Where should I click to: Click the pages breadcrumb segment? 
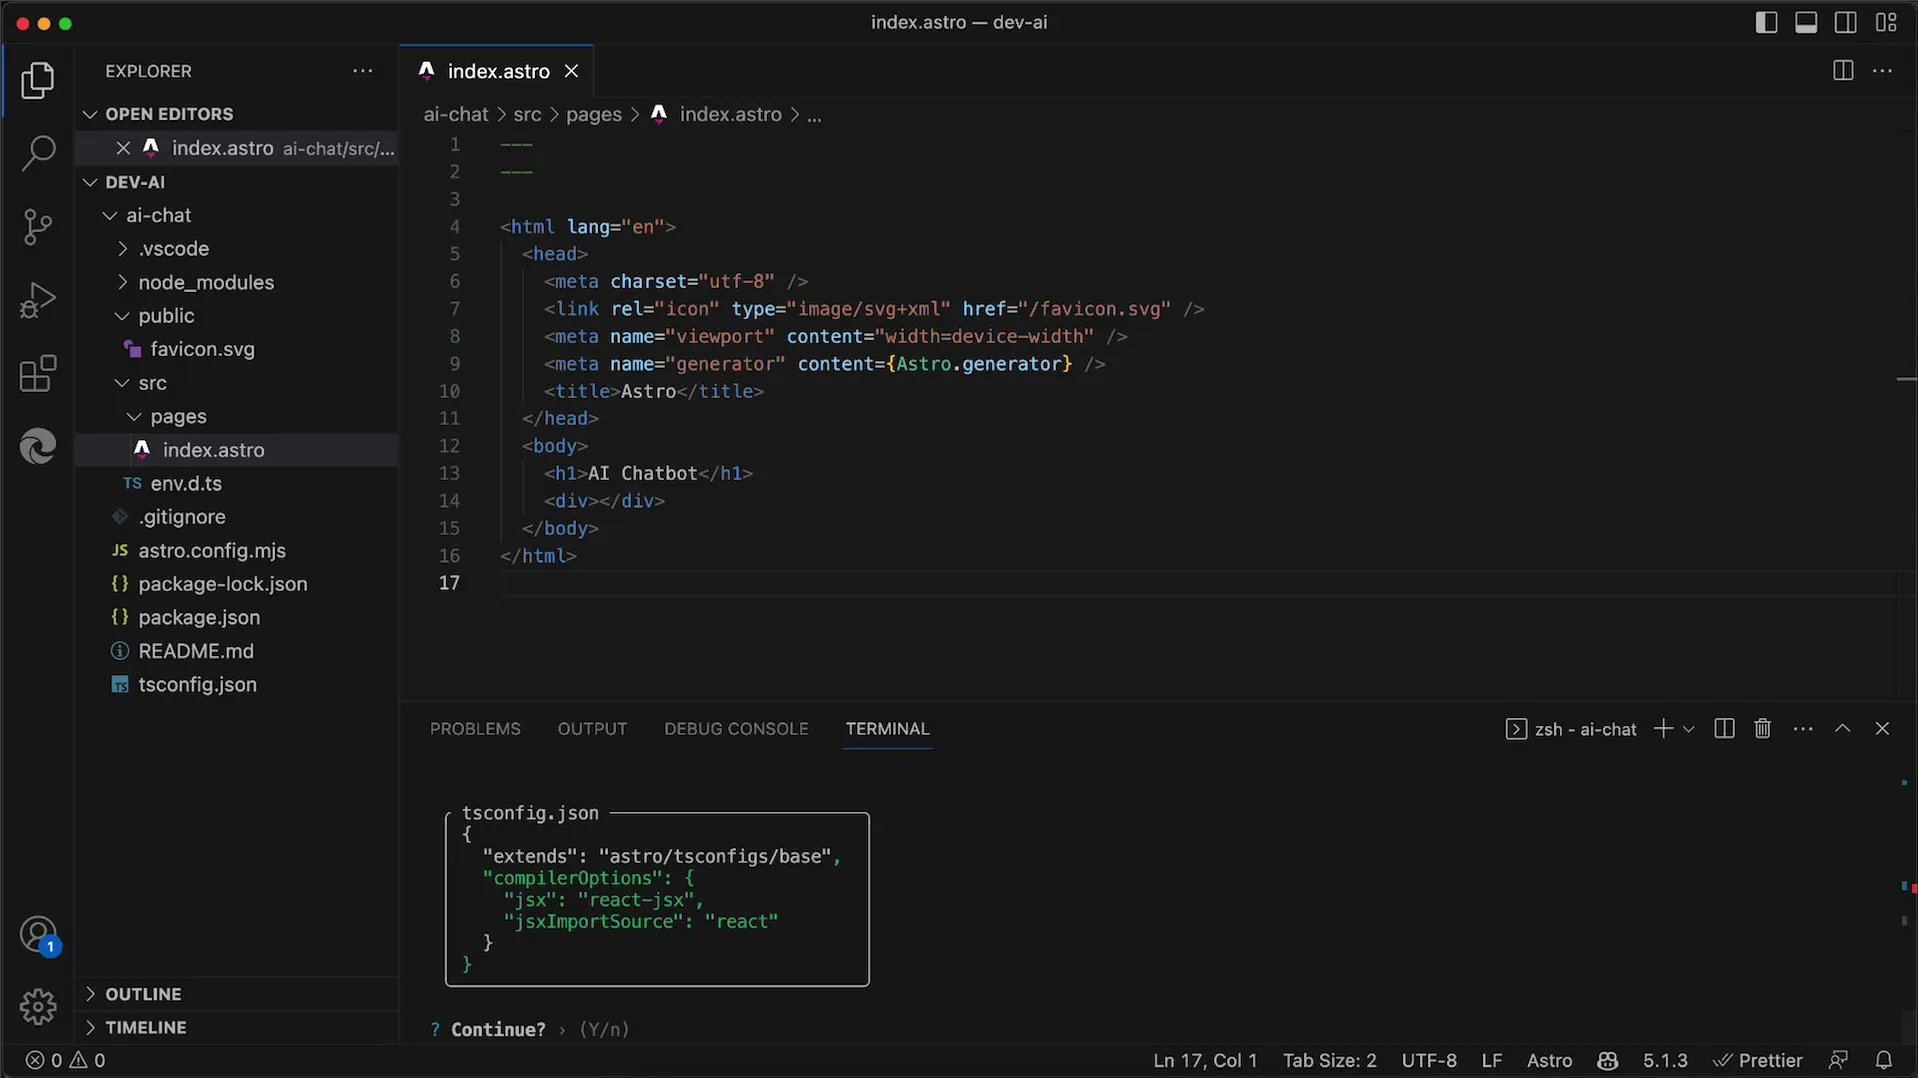point(594,114)
